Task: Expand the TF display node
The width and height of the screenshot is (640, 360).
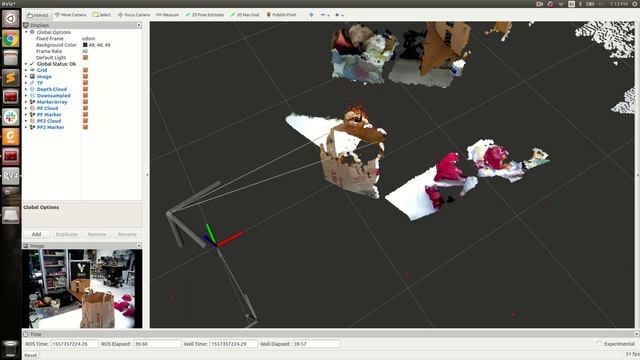Action: tap(26, 83)
